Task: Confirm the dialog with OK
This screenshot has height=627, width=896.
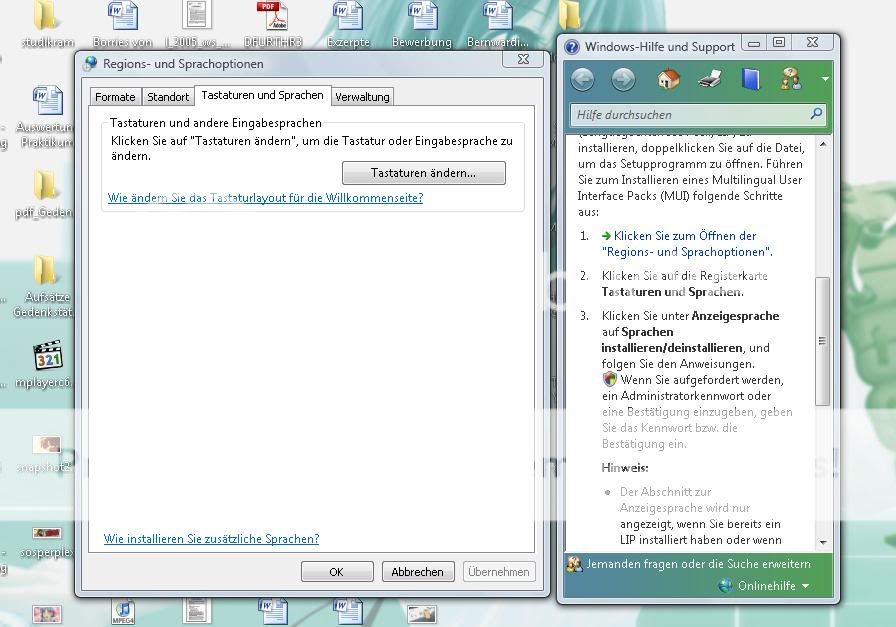Action: point(337,572)
